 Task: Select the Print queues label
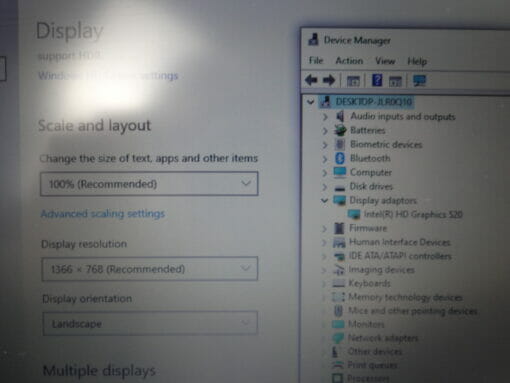tap(372, 365)
